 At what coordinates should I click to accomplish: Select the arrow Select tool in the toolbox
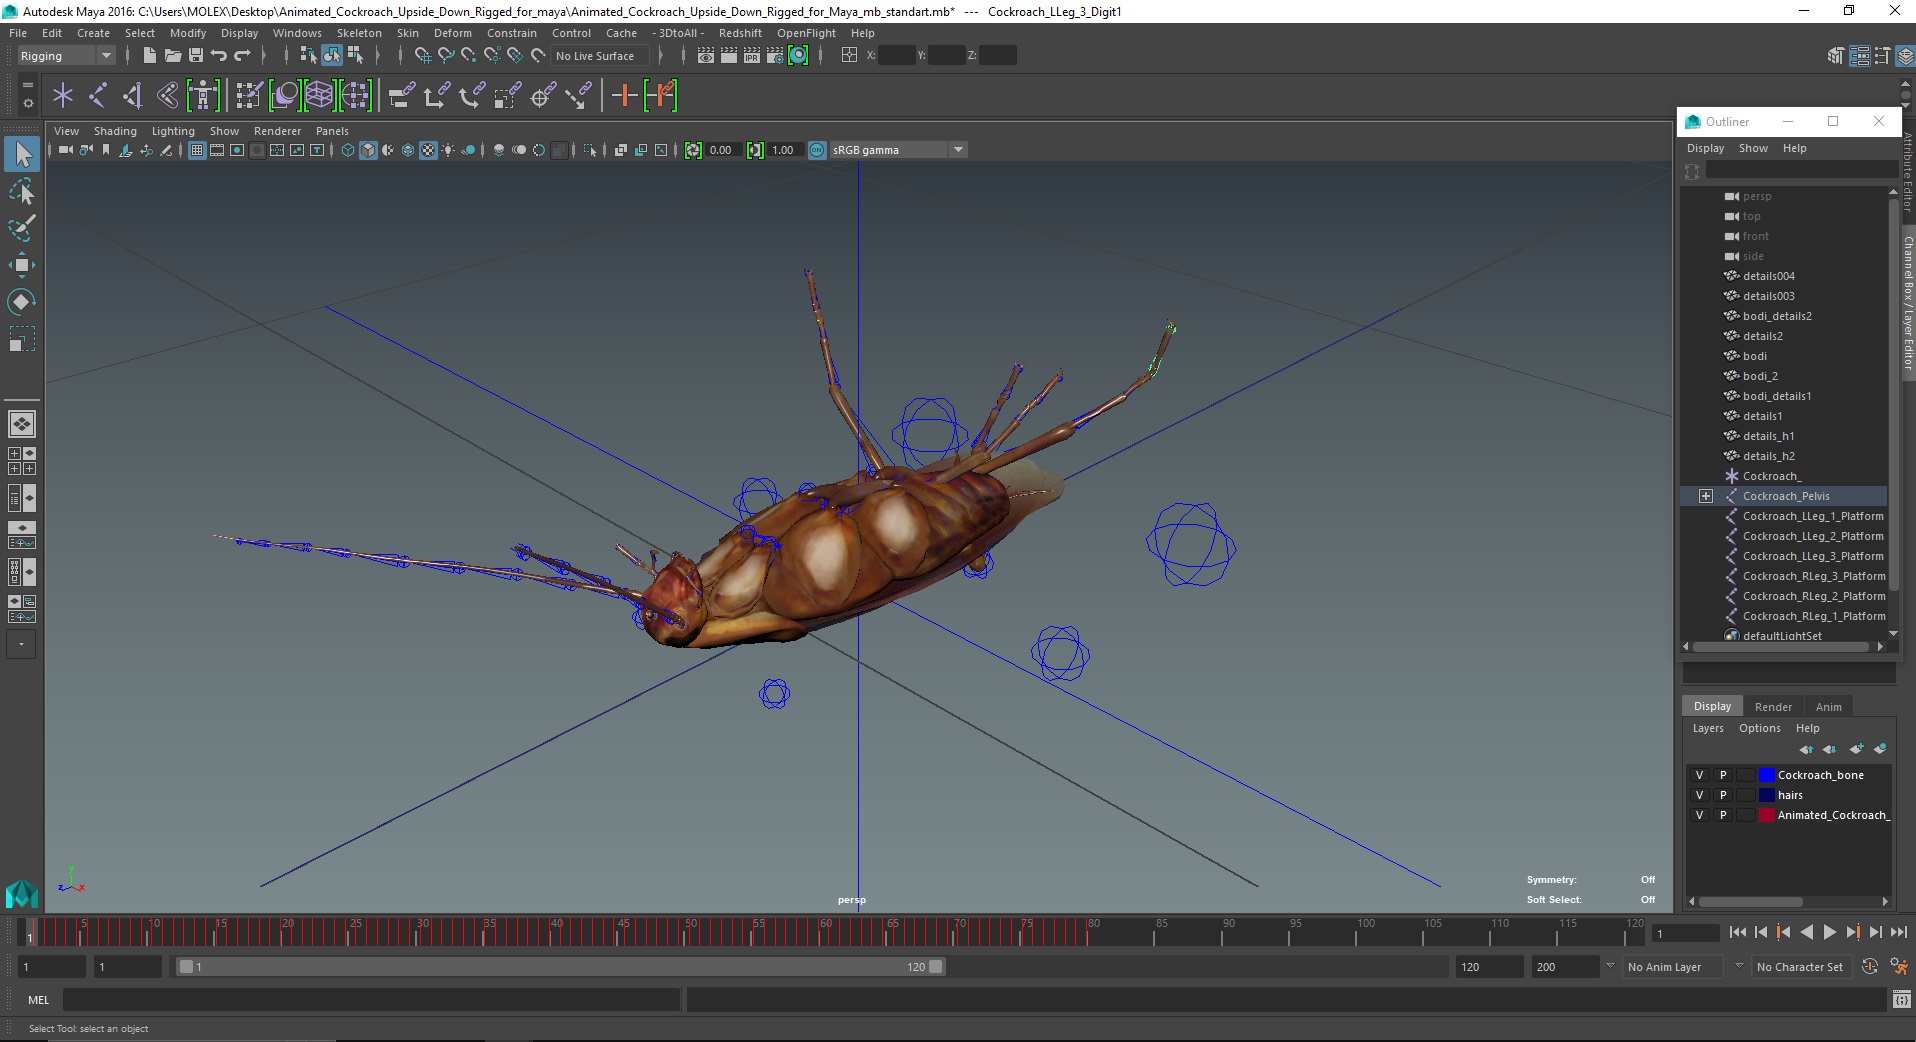22,154
